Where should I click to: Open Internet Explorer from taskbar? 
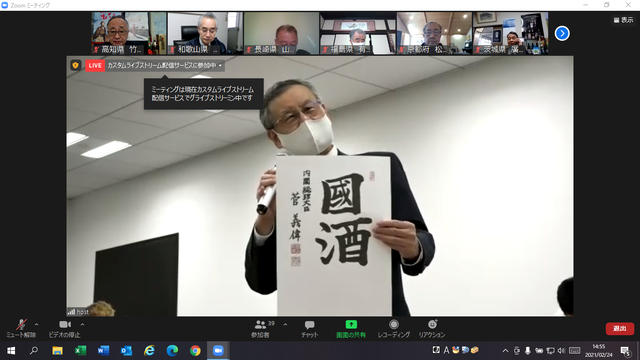click(149, 351)
